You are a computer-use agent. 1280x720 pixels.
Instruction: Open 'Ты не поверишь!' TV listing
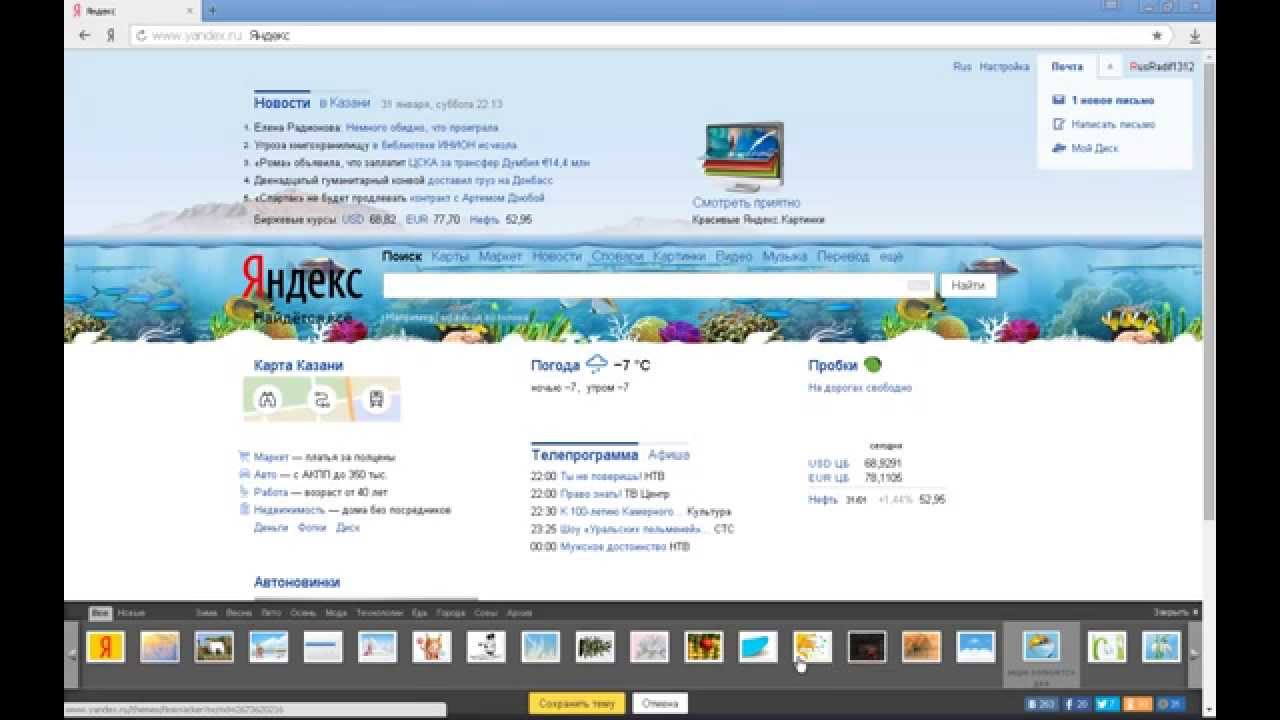600,477
